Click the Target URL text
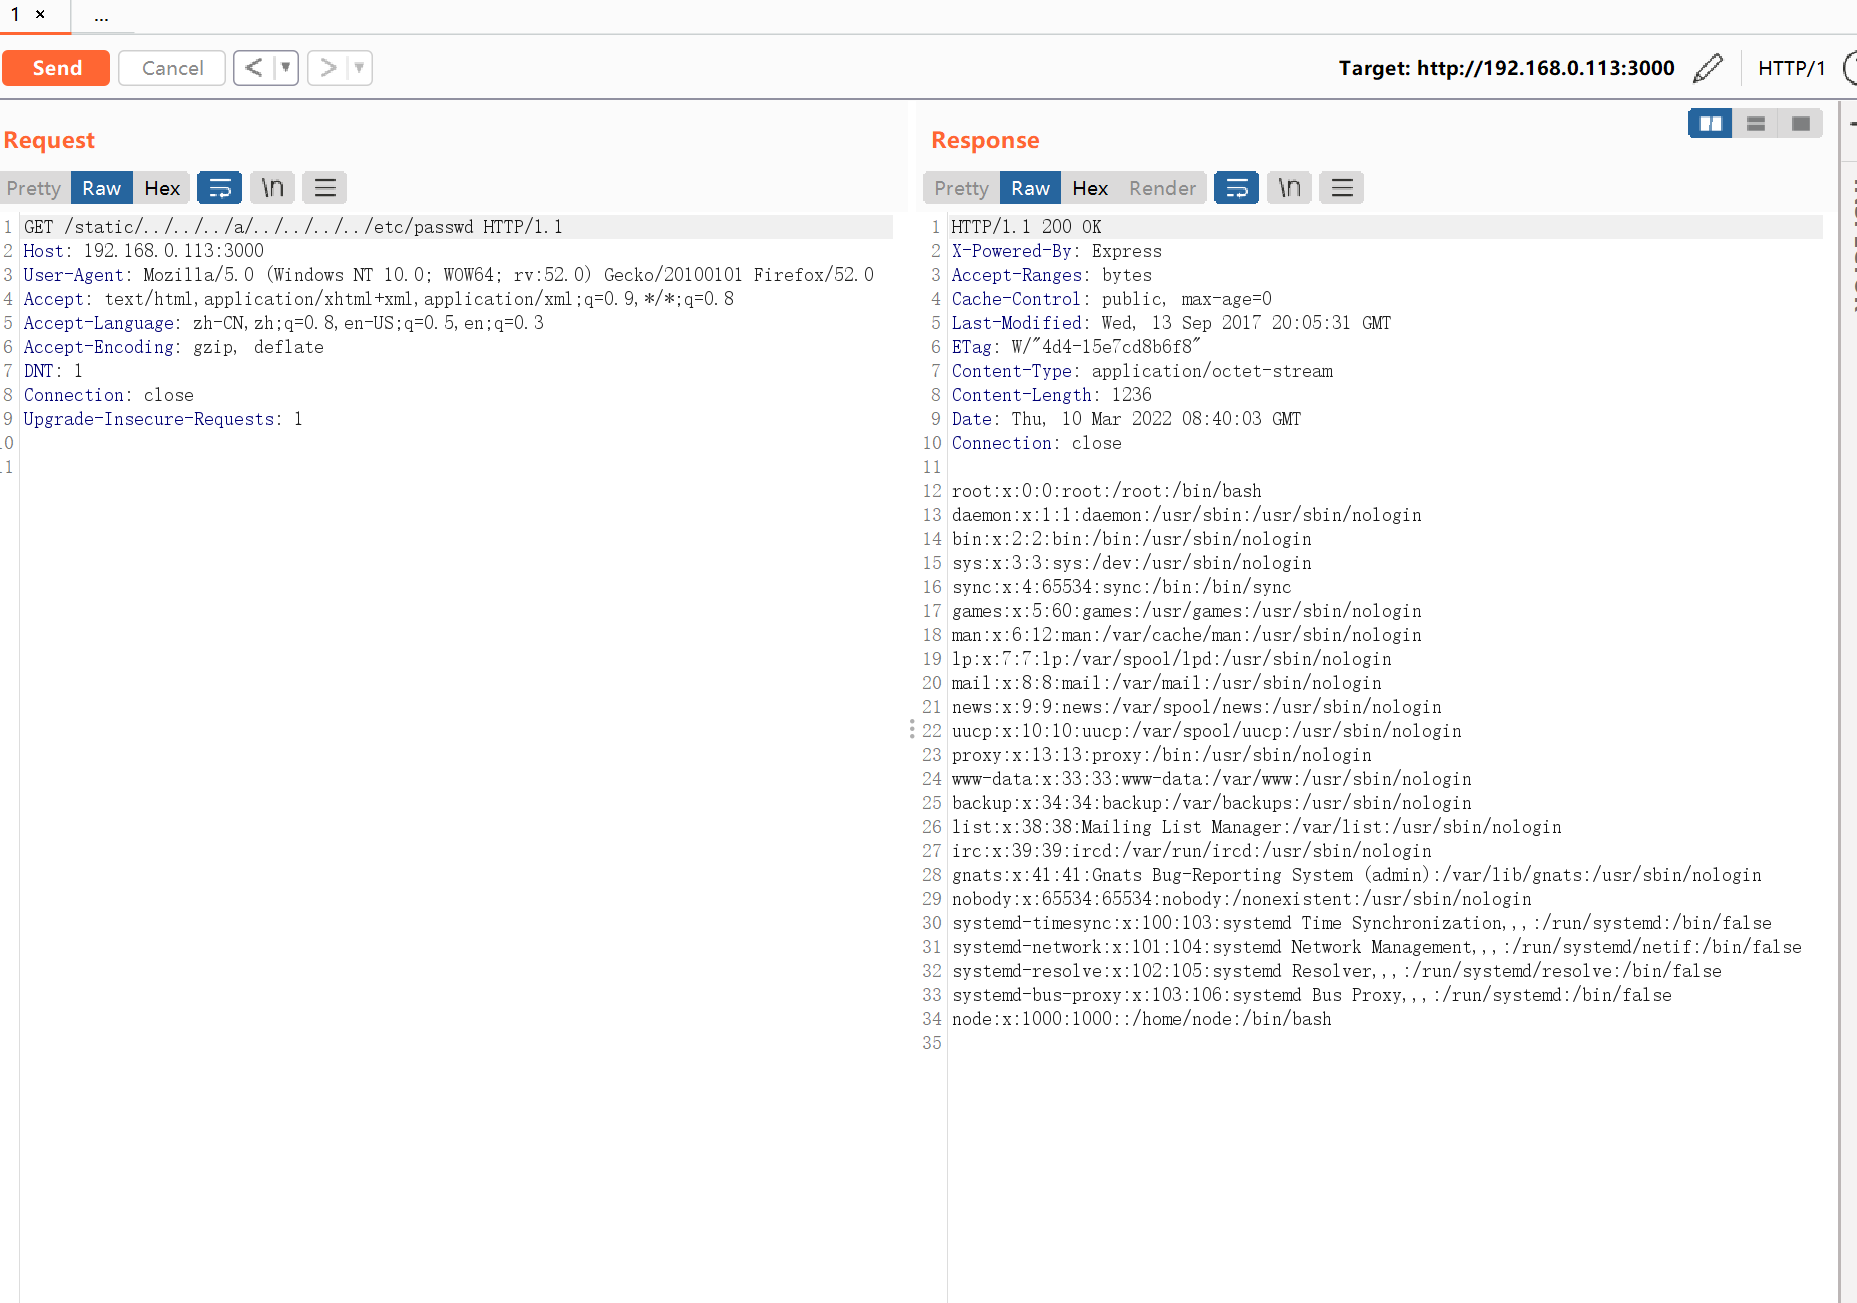This screenshot has height=1303, width=1857. (x=1506, y=68)
